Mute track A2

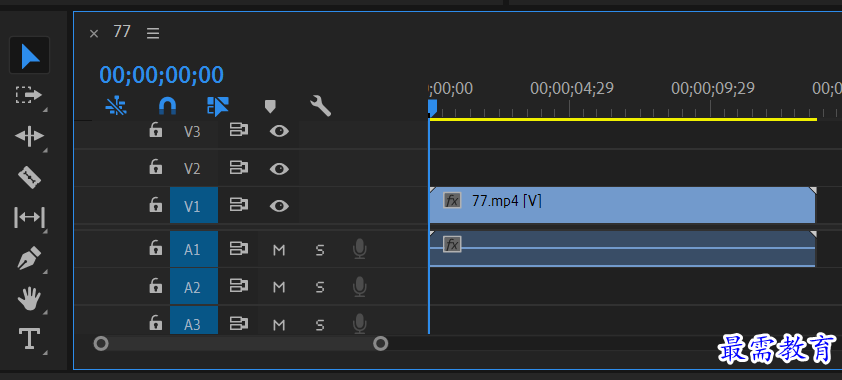[279, 288]
